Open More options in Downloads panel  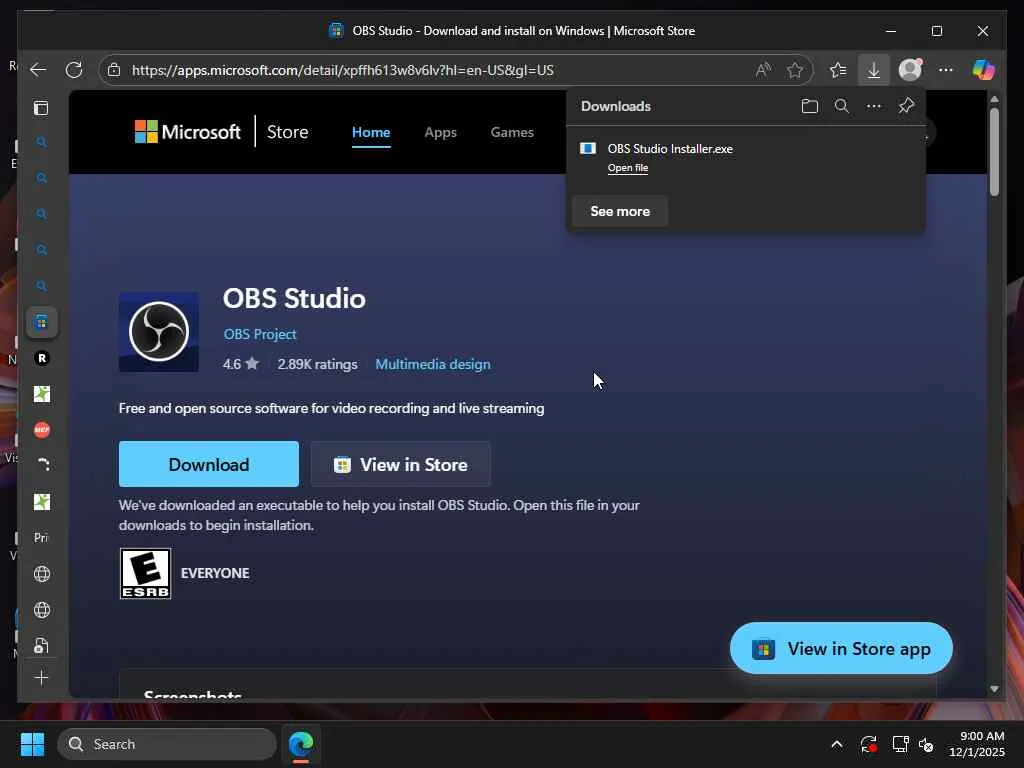tap(874, 106)
